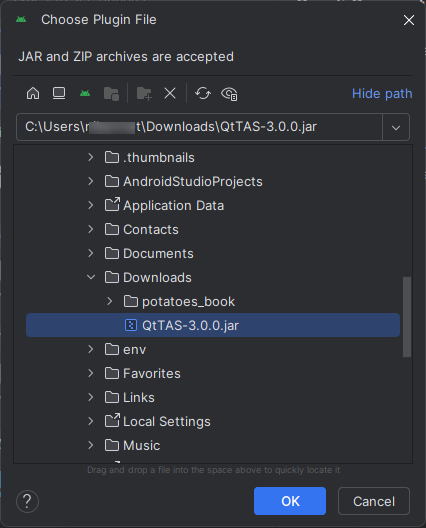Open the path history dropdown arrow
Screen dimensions: 426x528
pos(396,127)
